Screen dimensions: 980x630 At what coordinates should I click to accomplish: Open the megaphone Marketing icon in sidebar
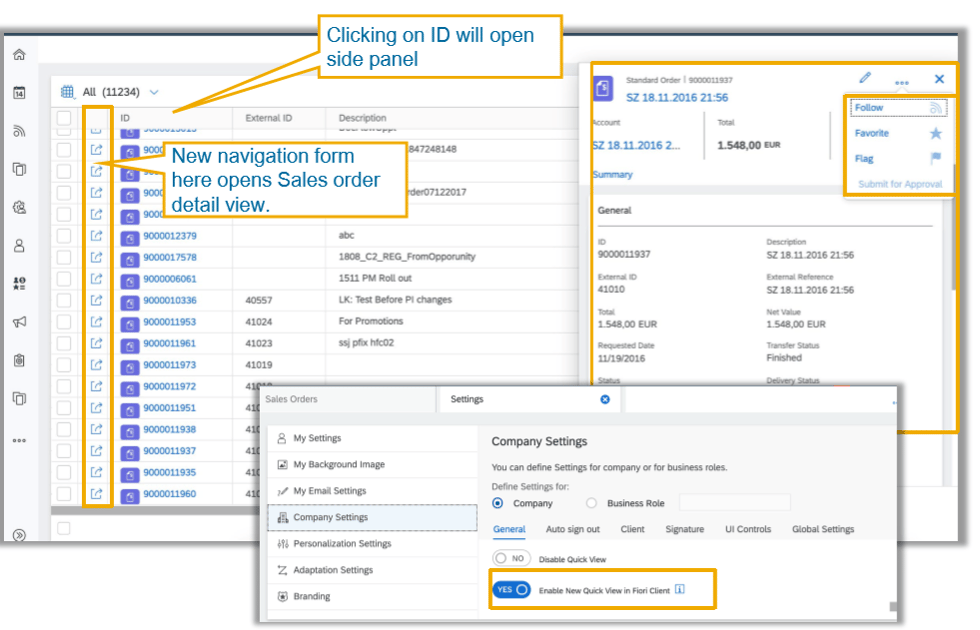pos(19,322)
